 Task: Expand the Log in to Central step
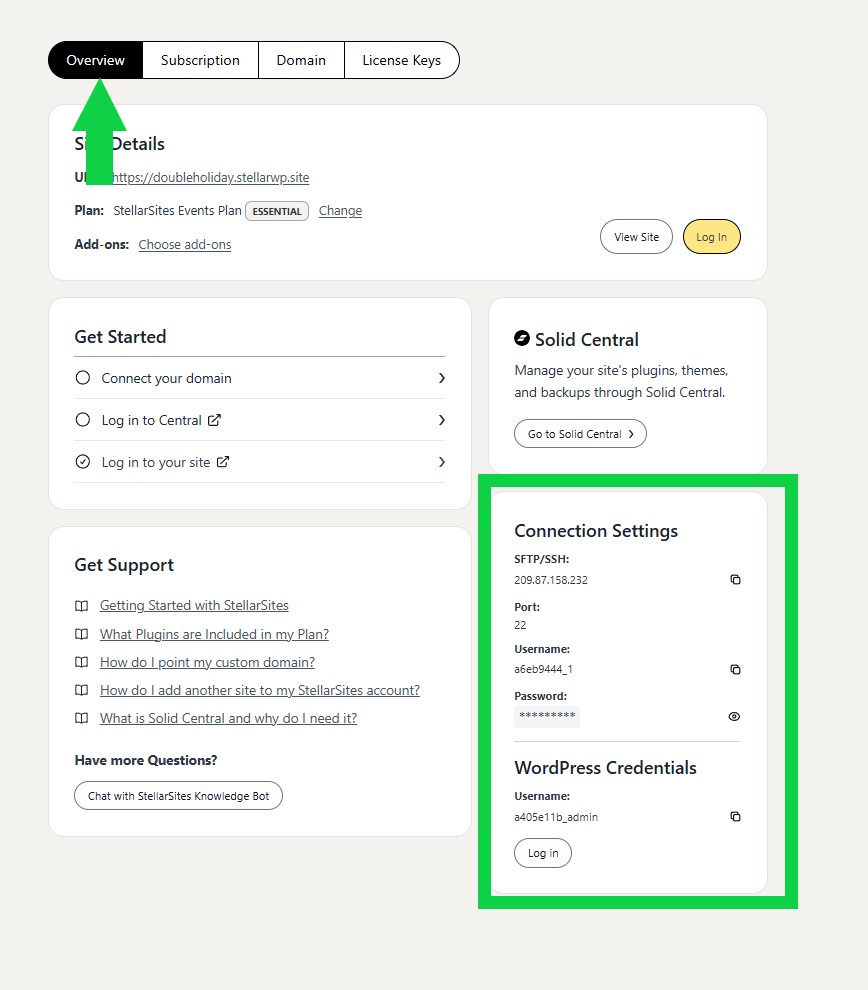[441, 420]
